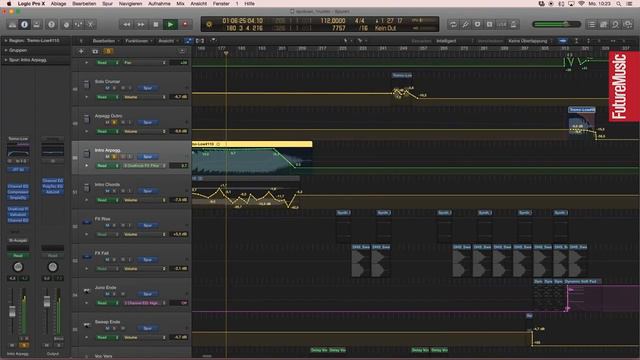Open the media Browsers button
The image size is (640, 360).
(x=628, y=24)
